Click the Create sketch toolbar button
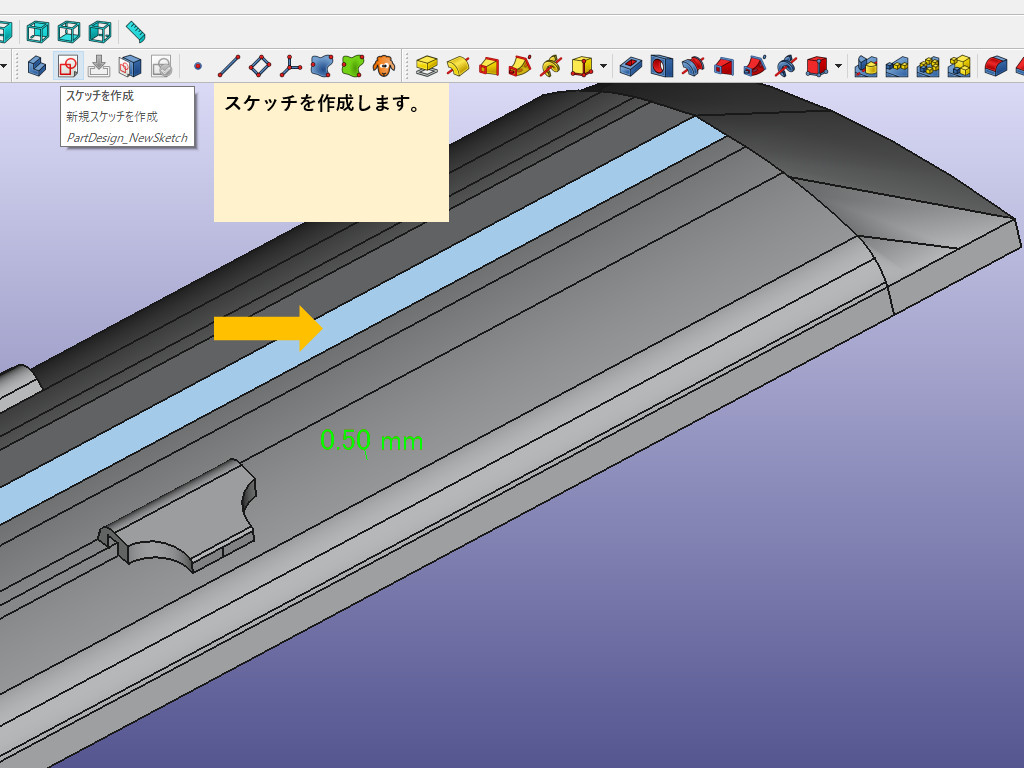The height and width of the screenshot is (768, 1024). [x=67, y=67]
